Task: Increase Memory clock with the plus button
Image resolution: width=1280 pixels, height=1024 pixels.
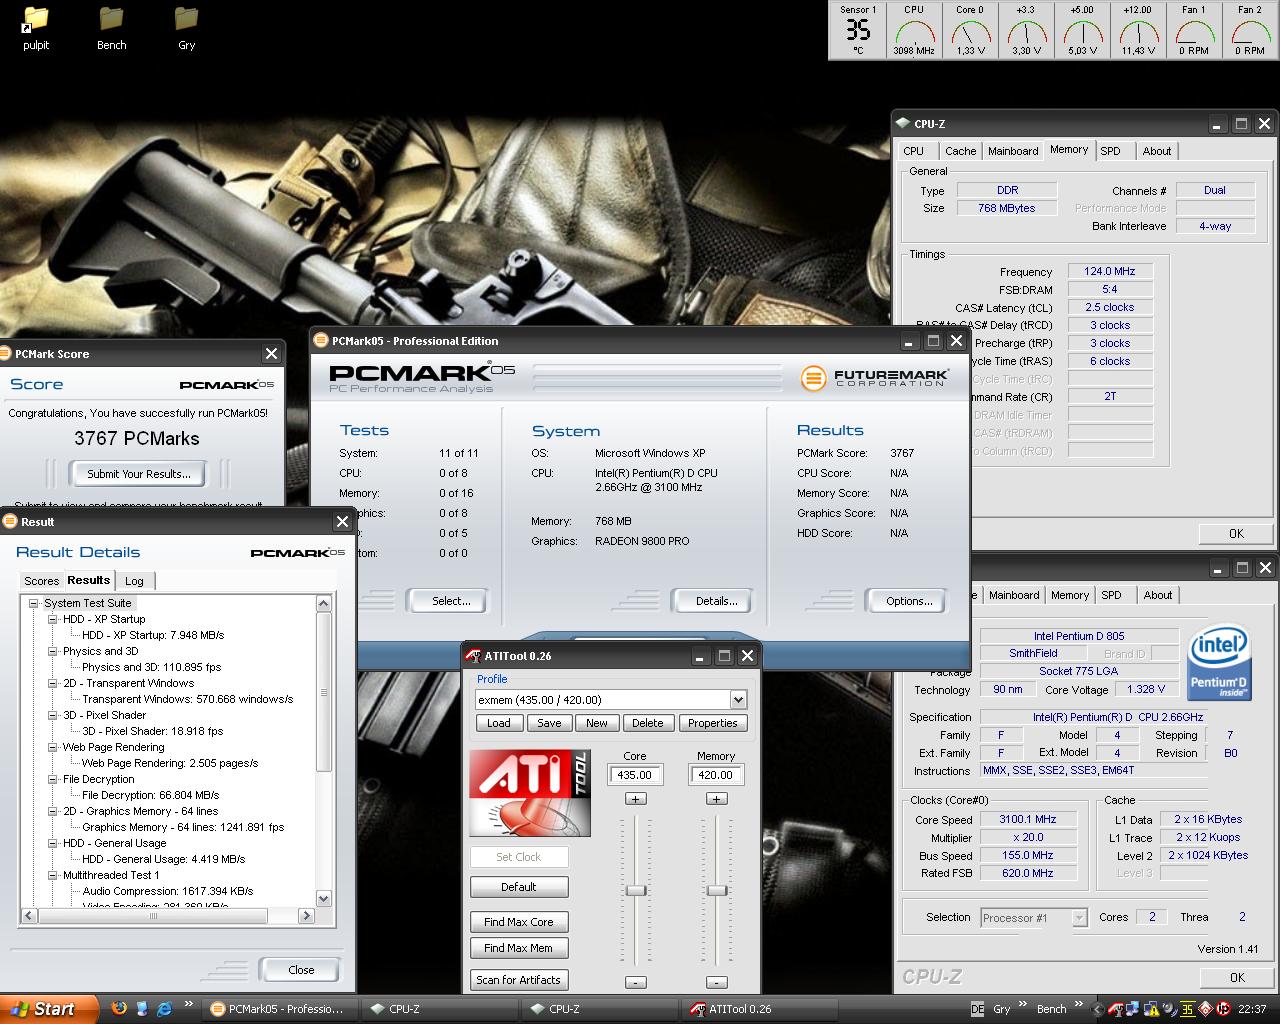Action: 716,798
